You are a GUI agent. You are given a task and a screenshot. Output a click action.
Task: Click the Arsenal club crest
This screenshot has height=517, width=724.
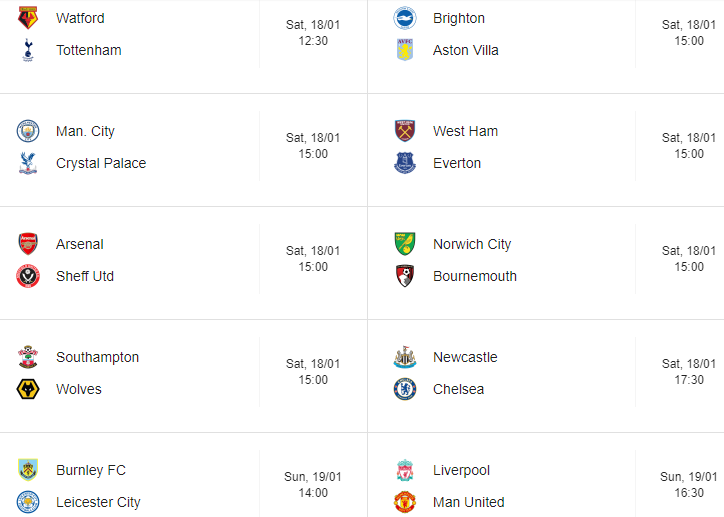[28, 244]
